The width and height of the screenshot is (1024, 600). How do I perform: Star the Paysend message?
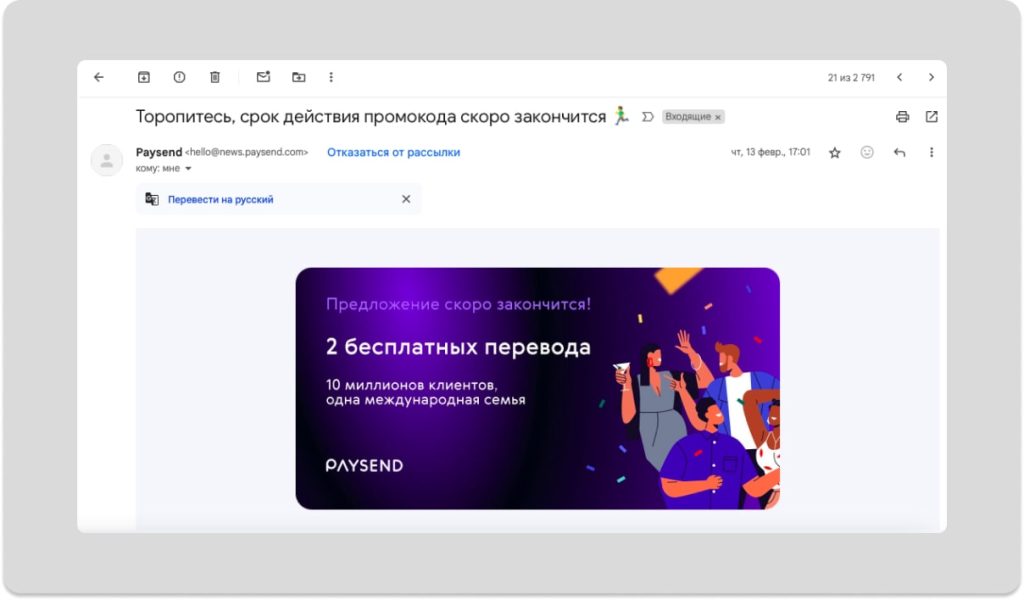tap(835, 153)
